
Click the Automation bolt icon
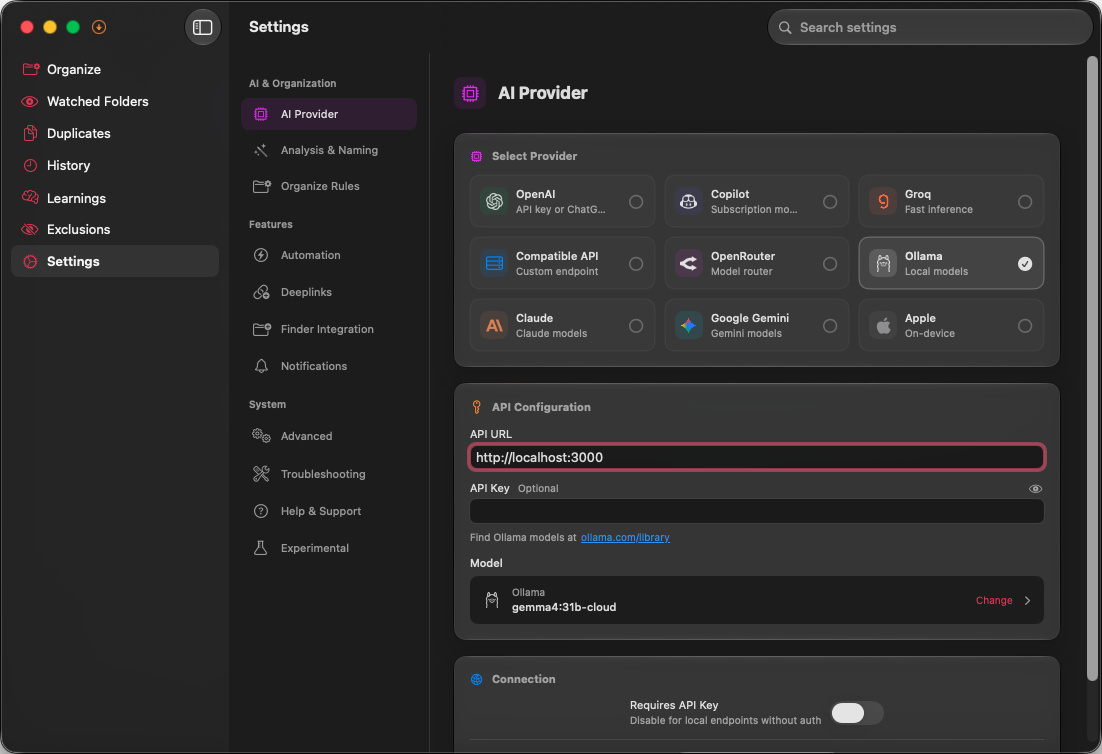261,255
